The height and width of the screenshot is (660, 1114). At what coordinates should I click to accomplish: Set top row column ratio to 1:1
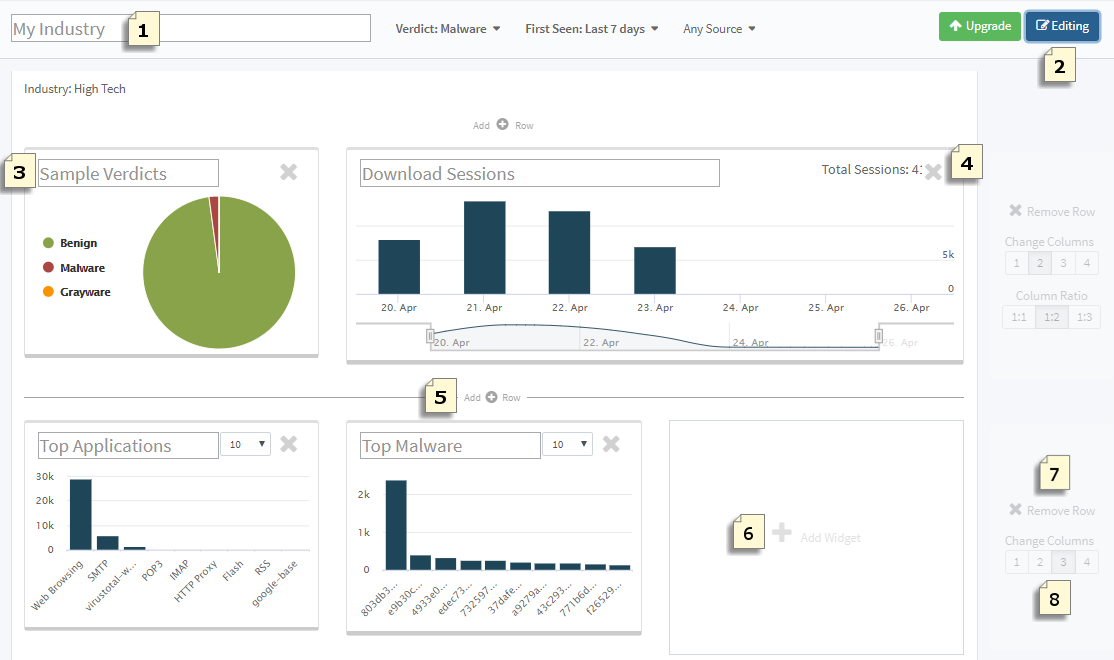pyautogui.click(x=1016, y=317)
